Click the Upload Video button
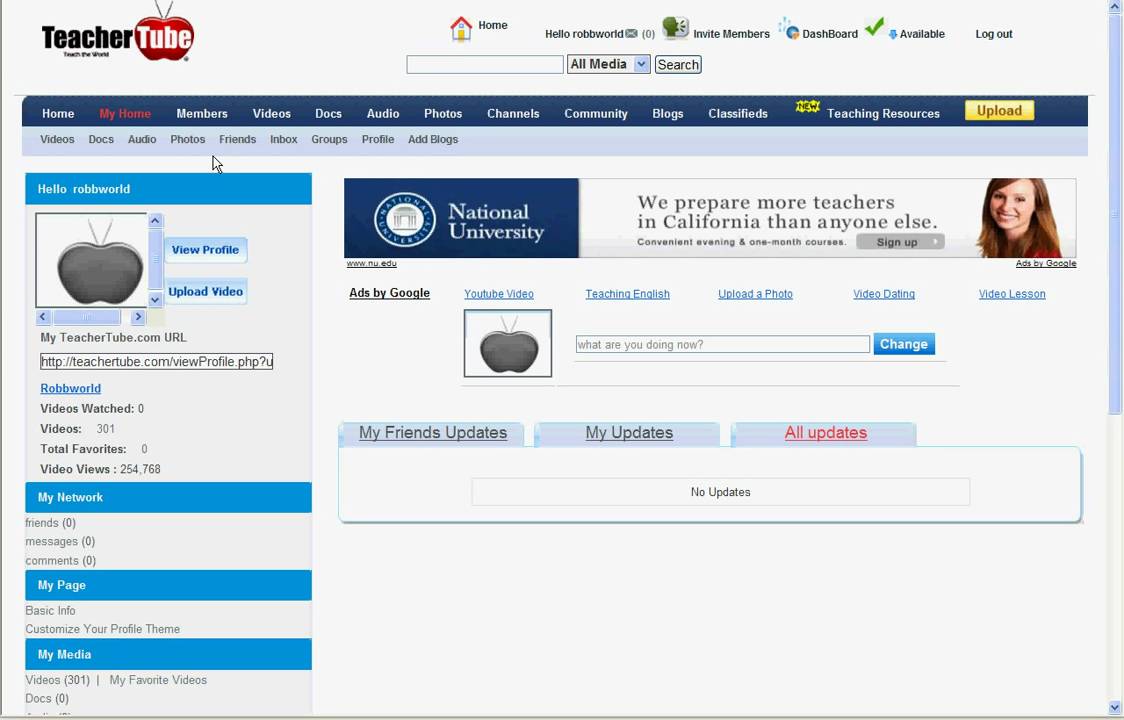 tap(206, 291)
